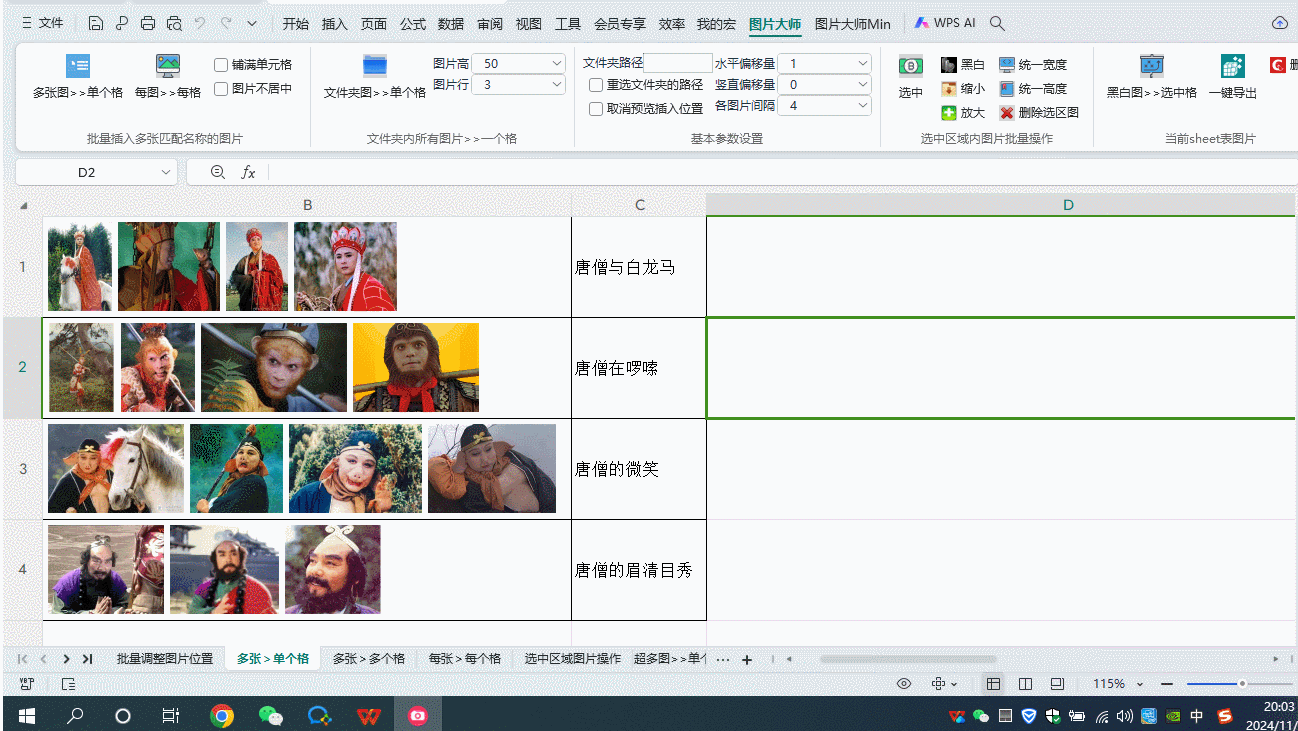Switch to the 公式 ribbon tab

[413, 24]
